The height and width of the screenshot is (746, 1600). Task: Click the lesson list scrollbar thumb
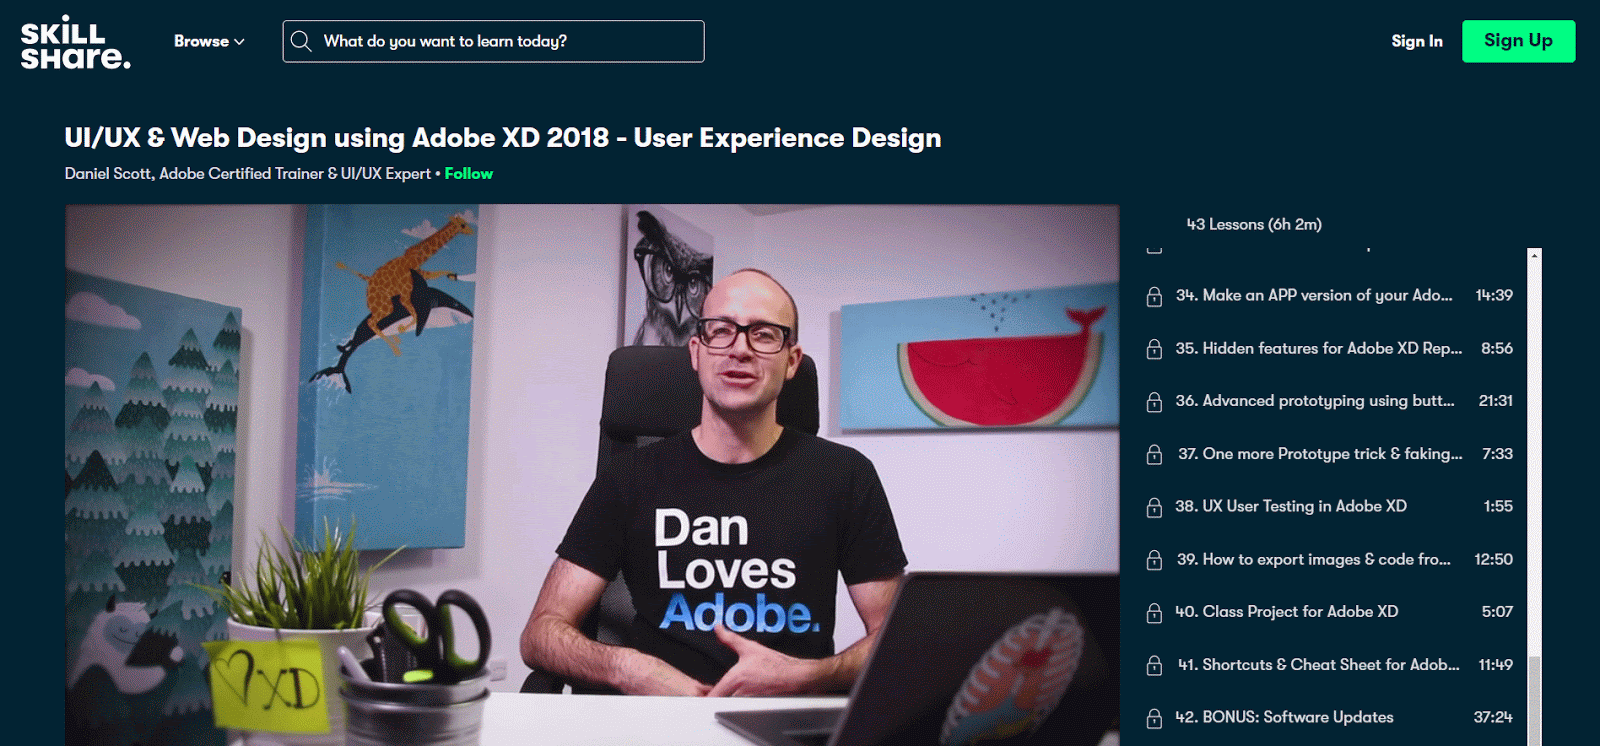1535,700
